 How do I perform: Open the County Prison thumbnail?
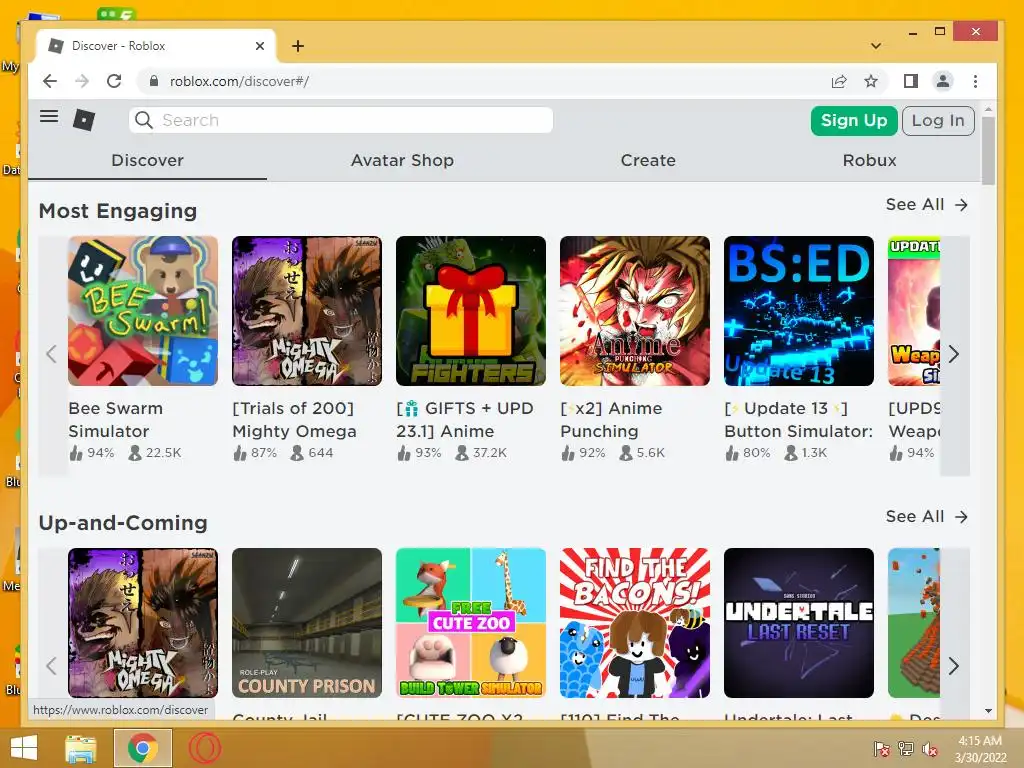[x=307, y=623]
